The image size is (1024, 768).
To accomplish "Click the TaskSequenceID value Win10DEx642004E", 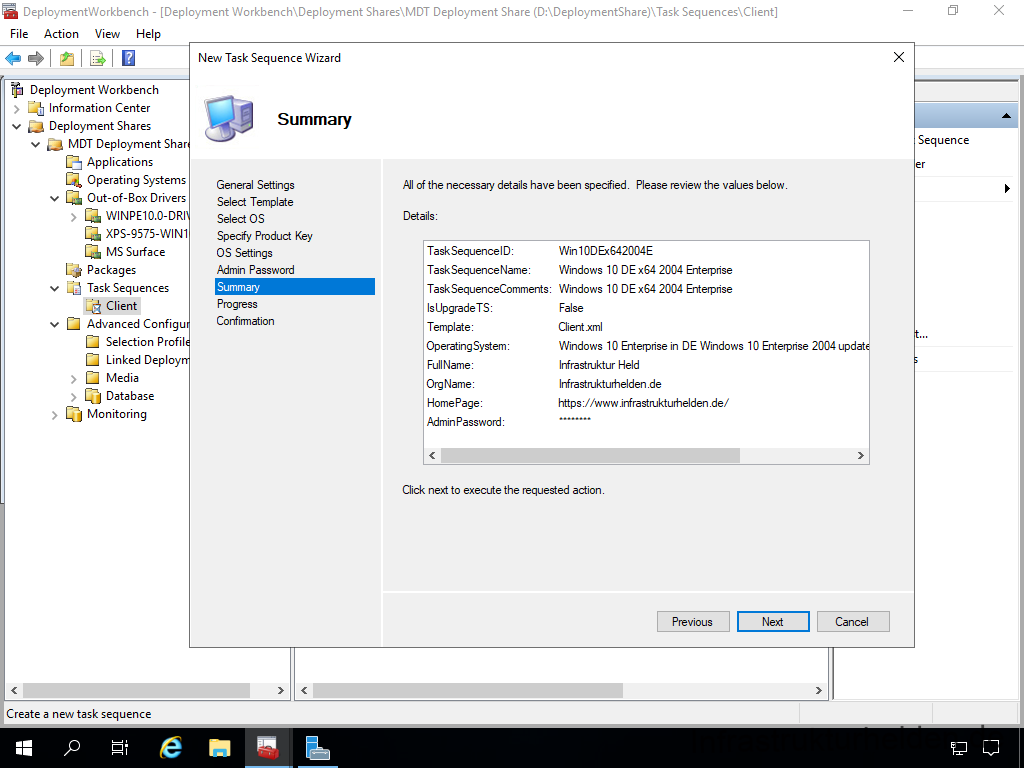I will pos(605,251).
